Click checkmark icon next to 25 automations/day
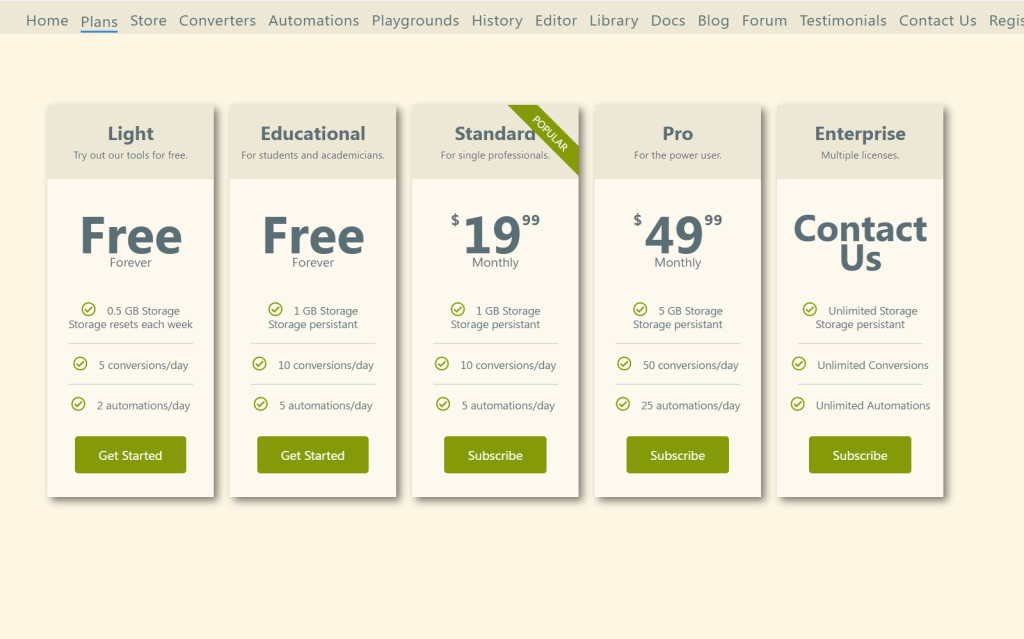 (623, 404)
